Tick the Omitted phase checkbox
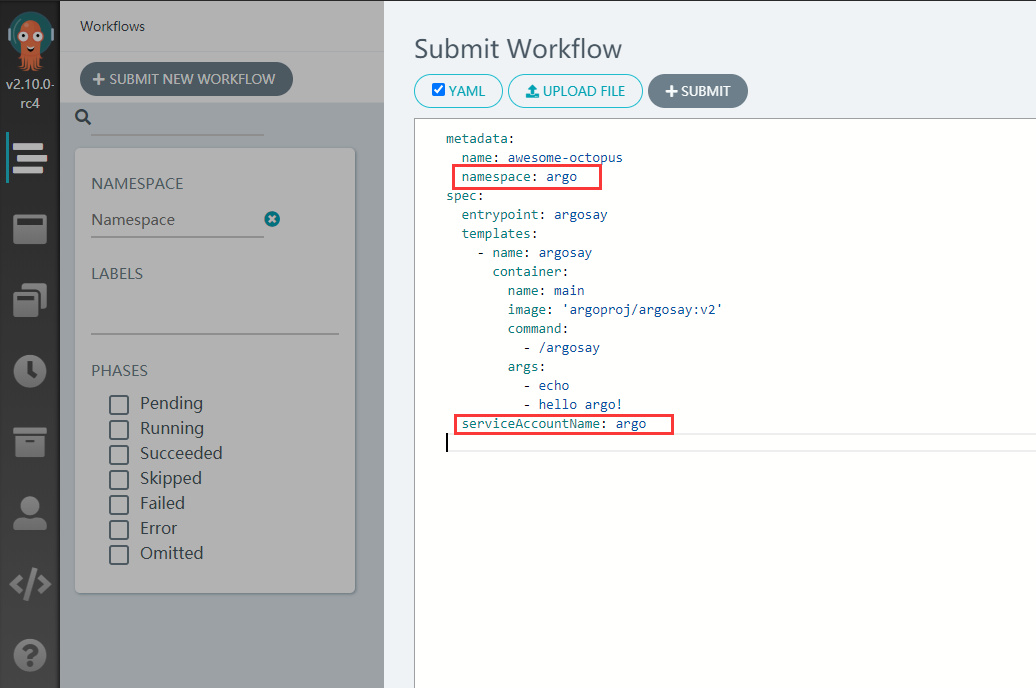 pos(119,554)
